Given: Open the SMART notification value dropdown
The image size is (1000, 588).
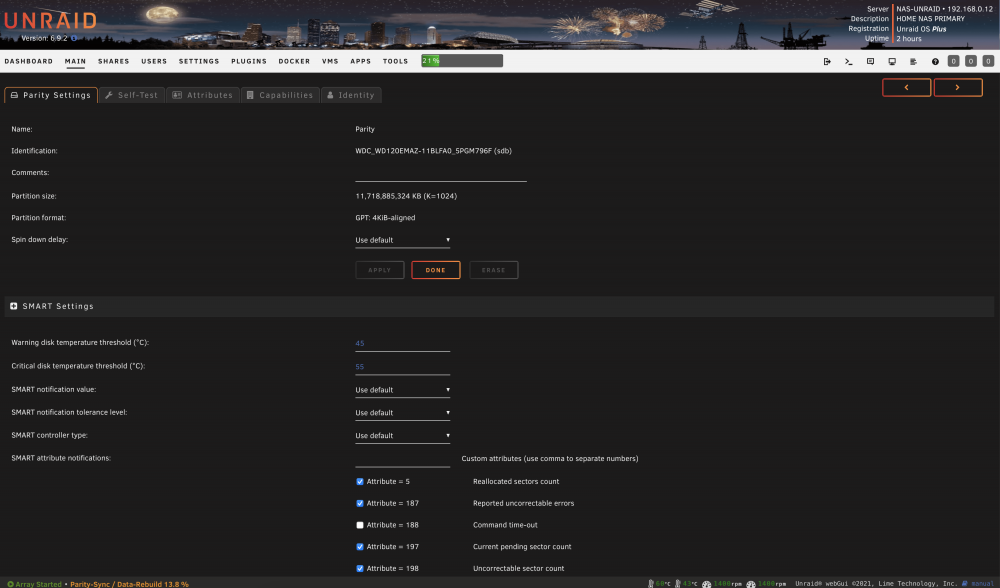Looking at the screenshot, I should [402, 390].
